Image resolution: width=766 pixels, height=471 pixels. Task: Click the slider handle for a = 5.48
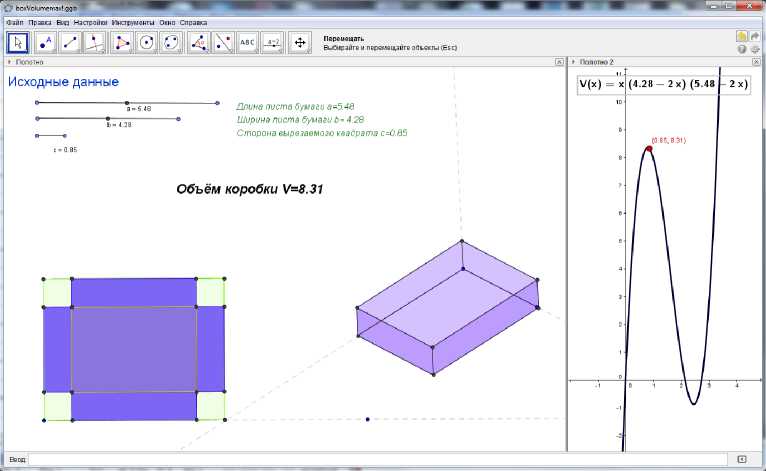pos(126,102)
